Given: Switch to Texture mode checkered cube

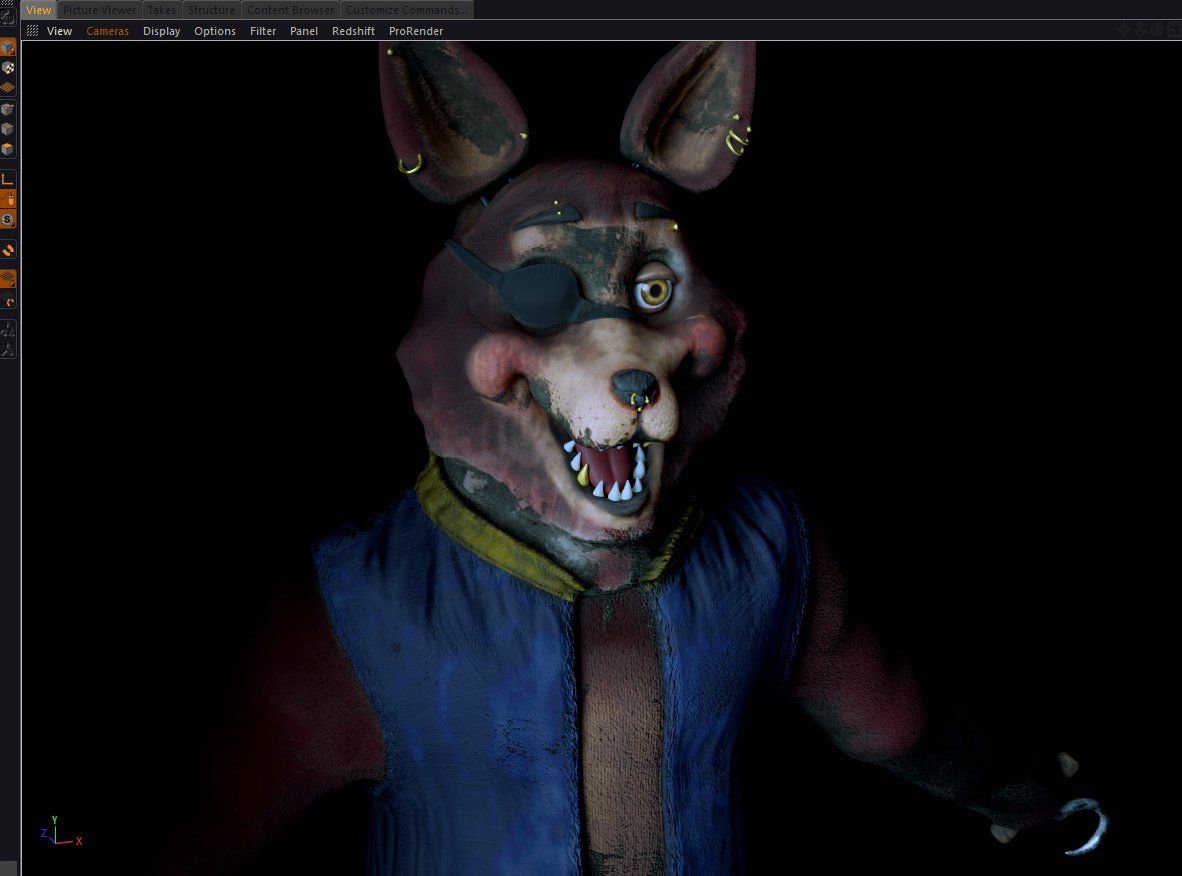Looking at the screenshot, I should (8, 68).
